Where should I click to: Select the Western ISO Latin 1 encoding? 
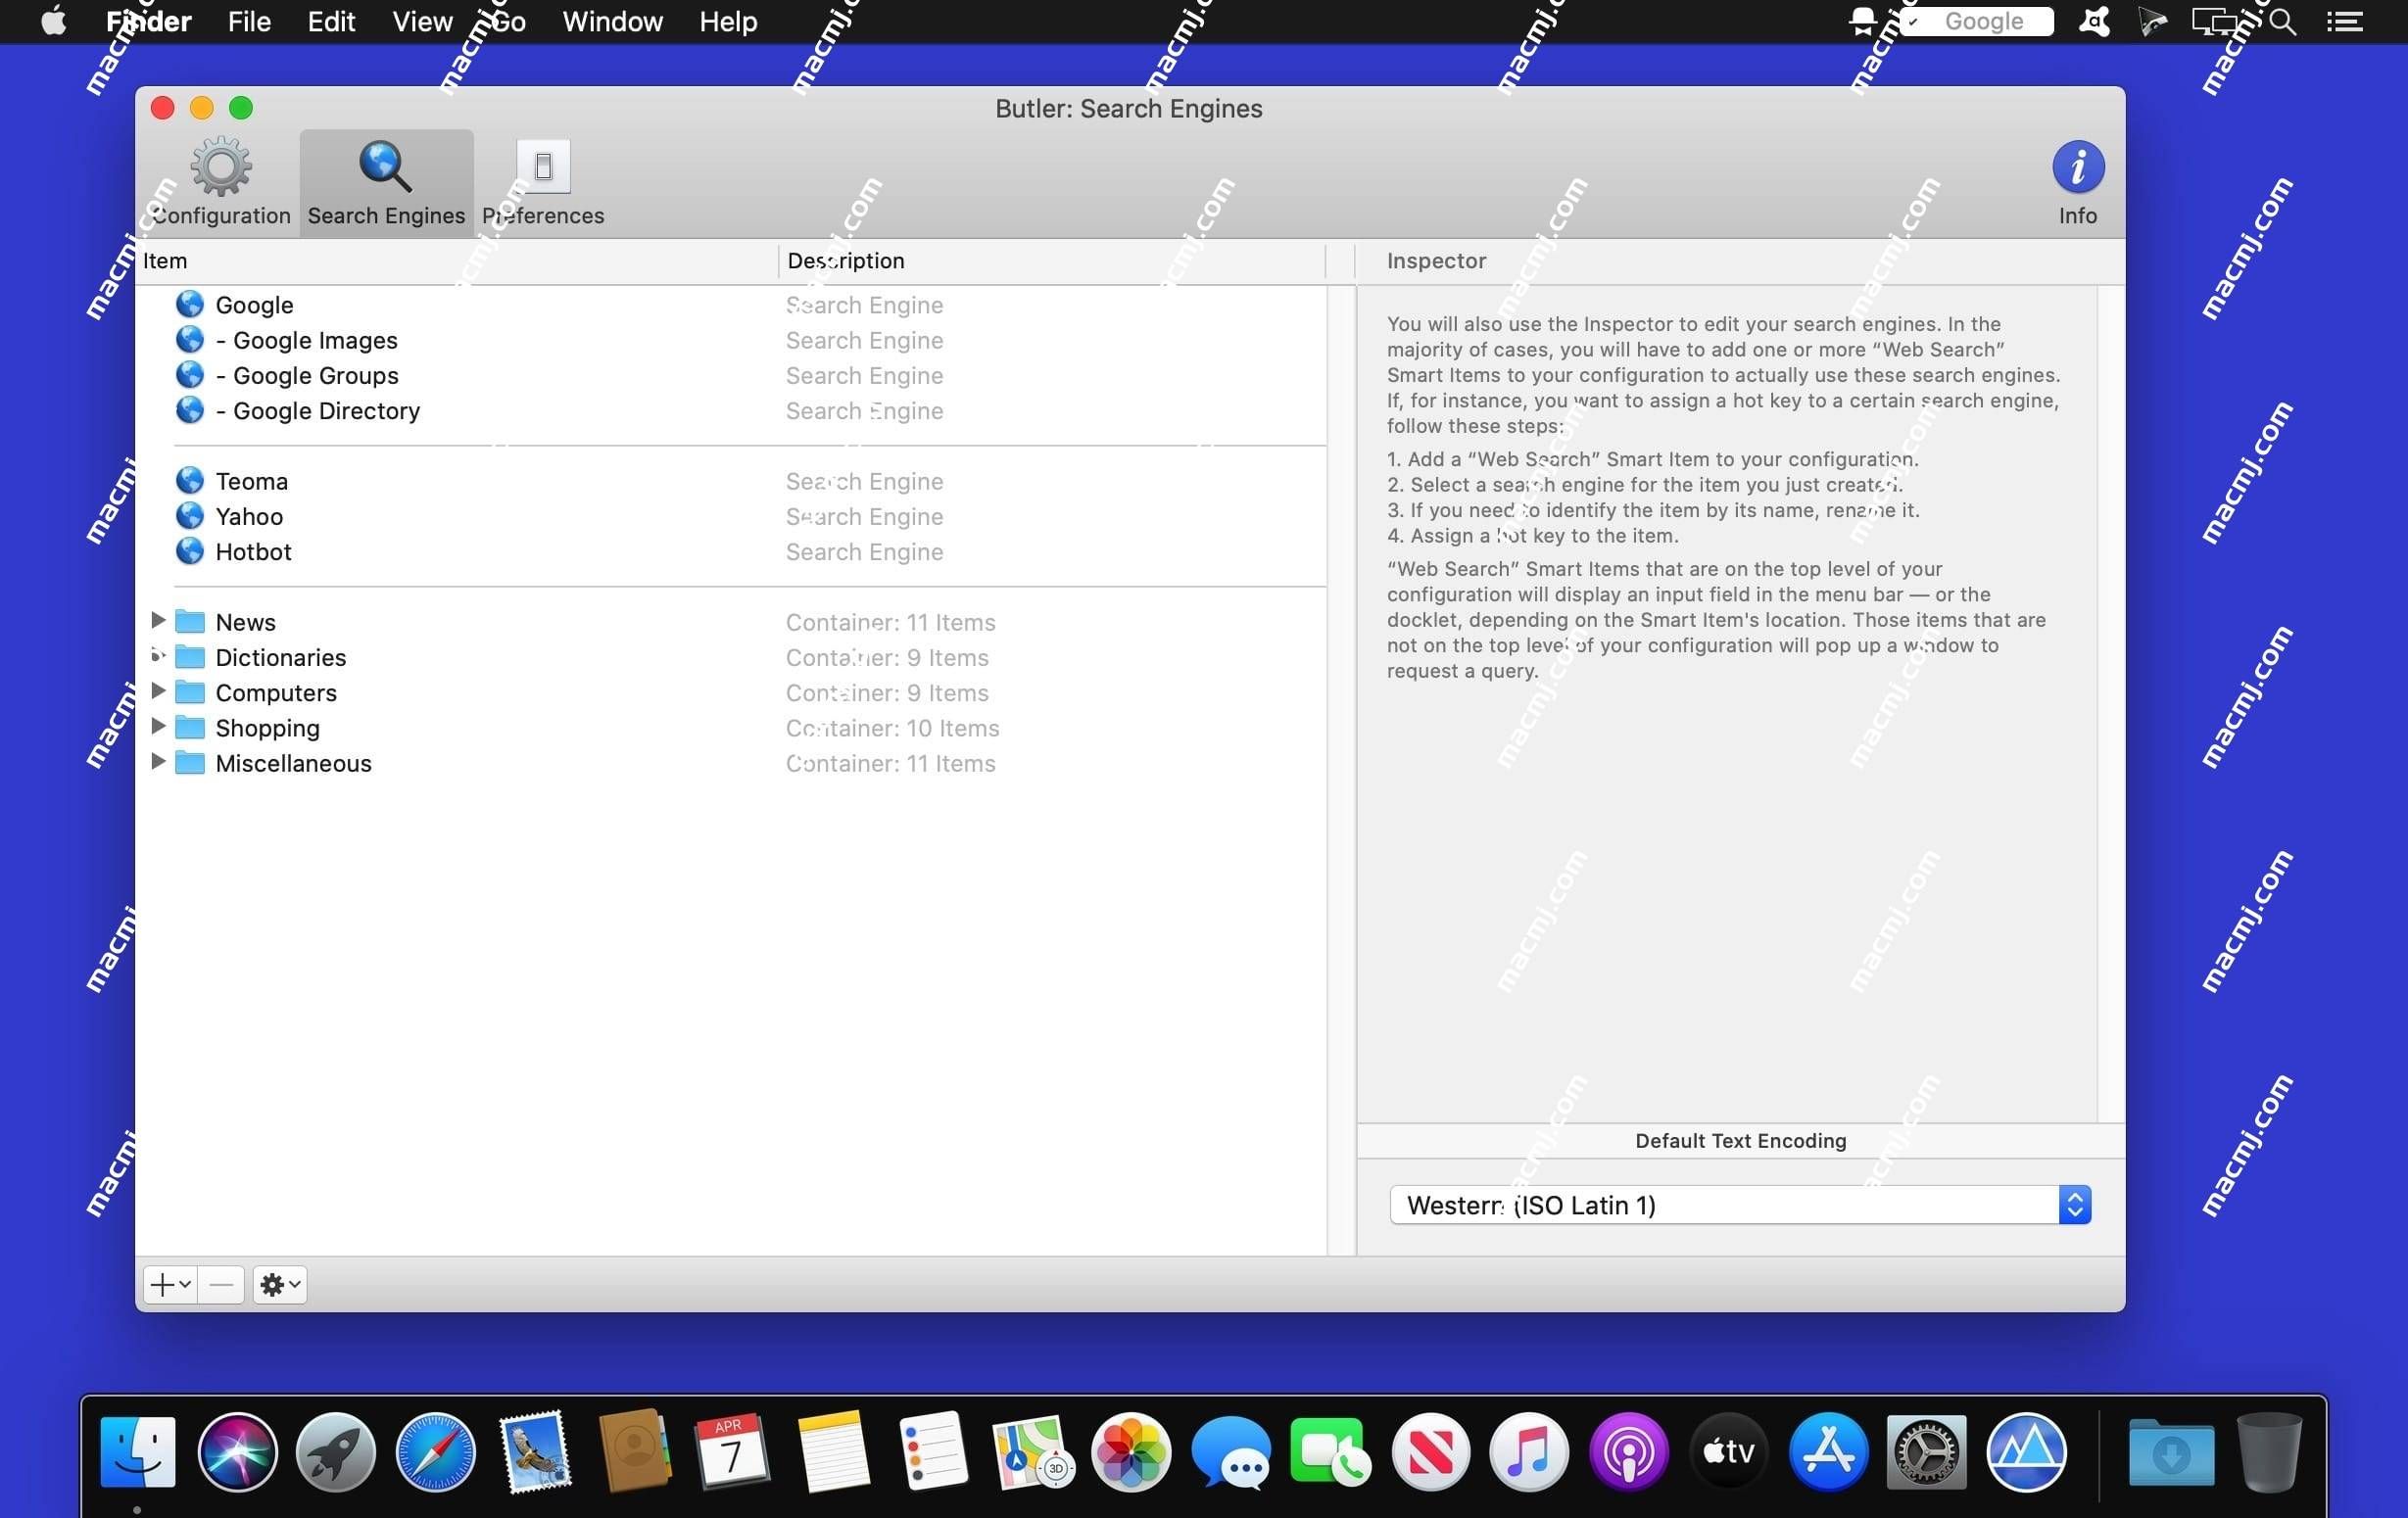pos(1740,1205)
